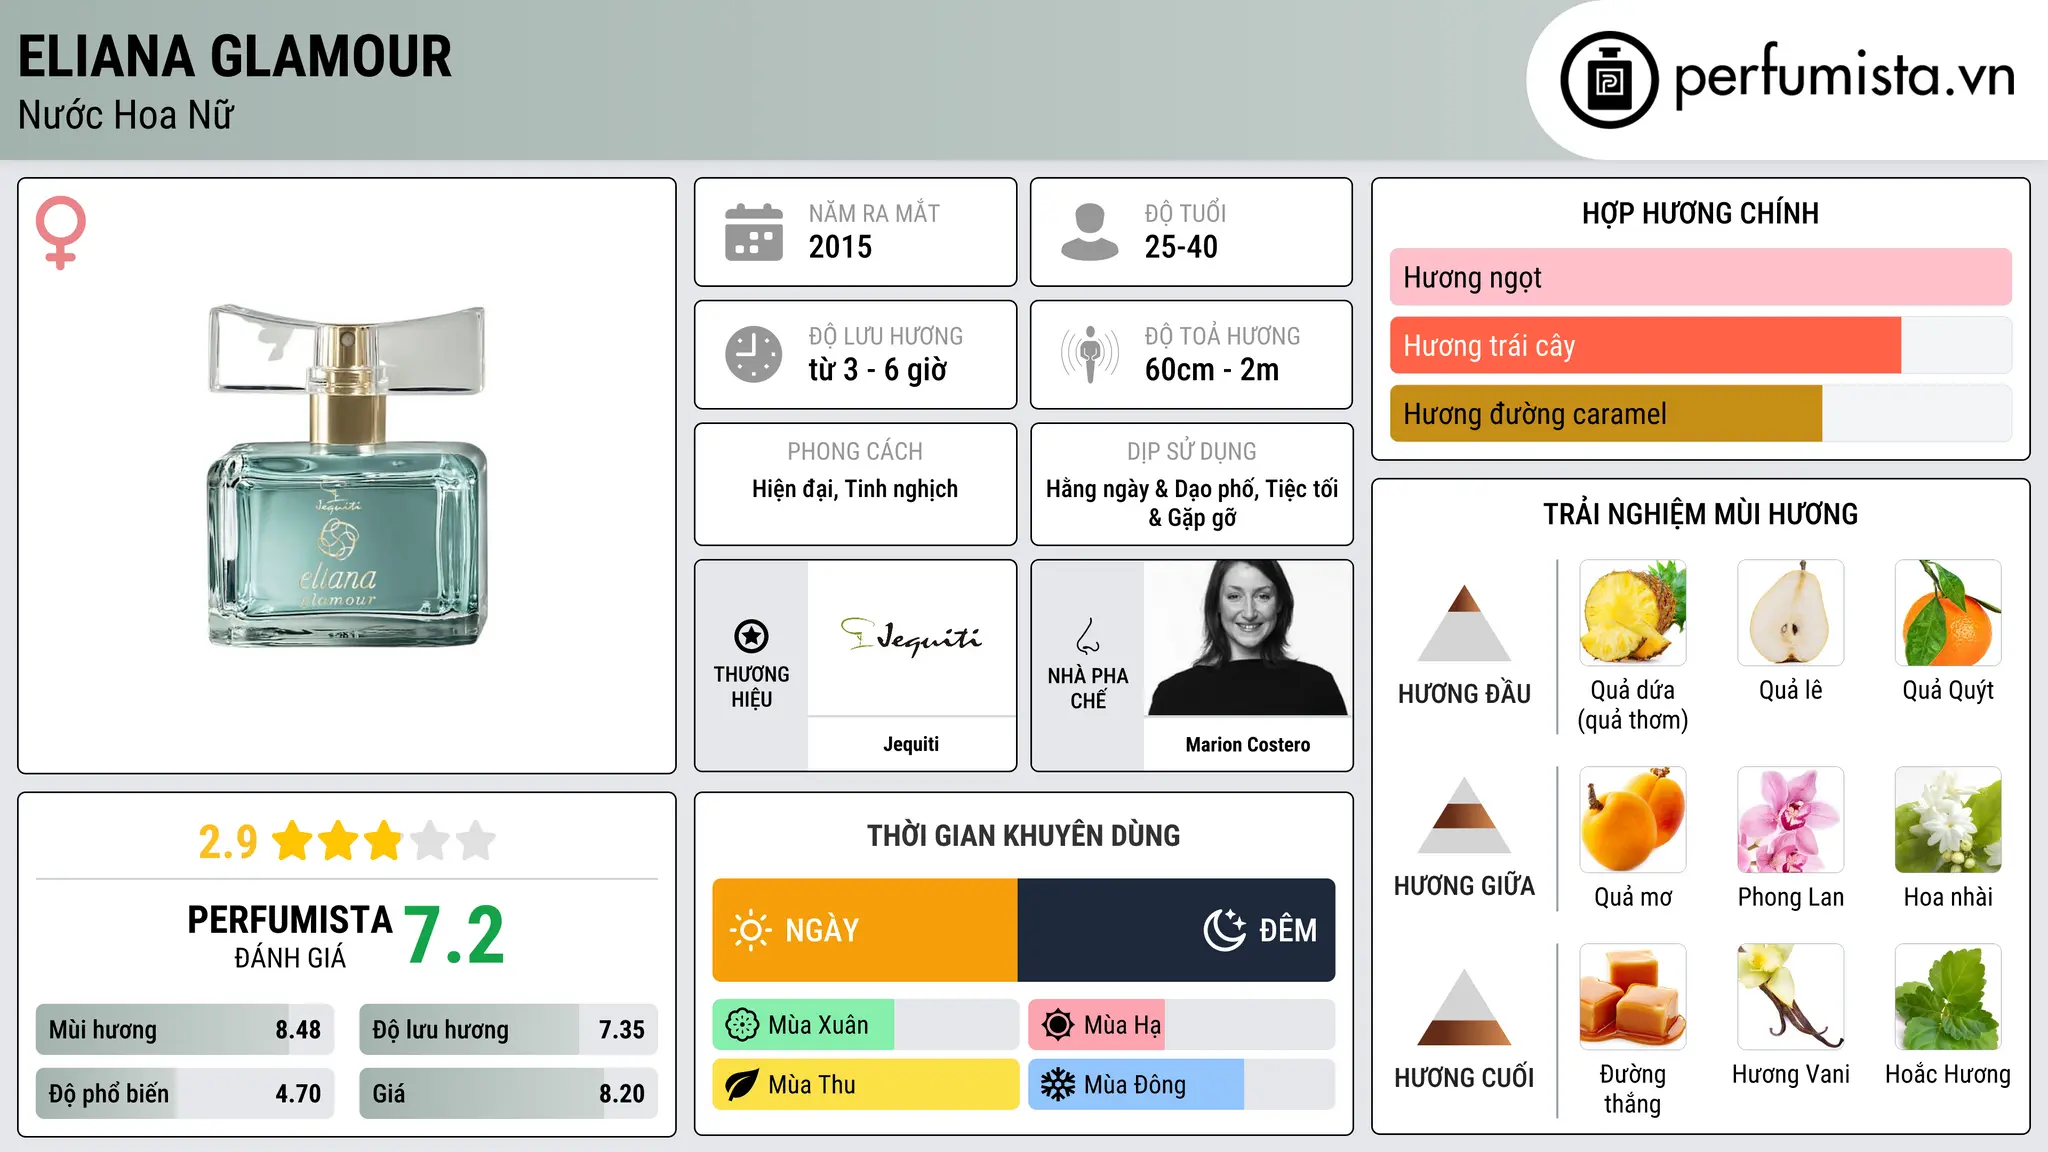Select the Quả lê pear image
Screen dimensions: 2048x1152
click(1790, 613)
